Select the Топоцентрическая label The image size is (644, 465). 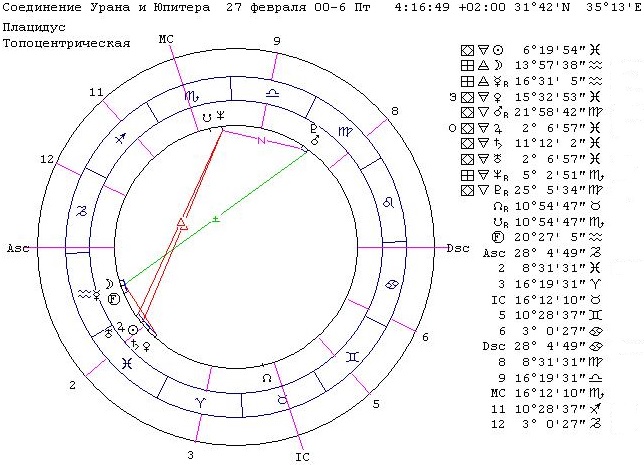coord(66,45)
